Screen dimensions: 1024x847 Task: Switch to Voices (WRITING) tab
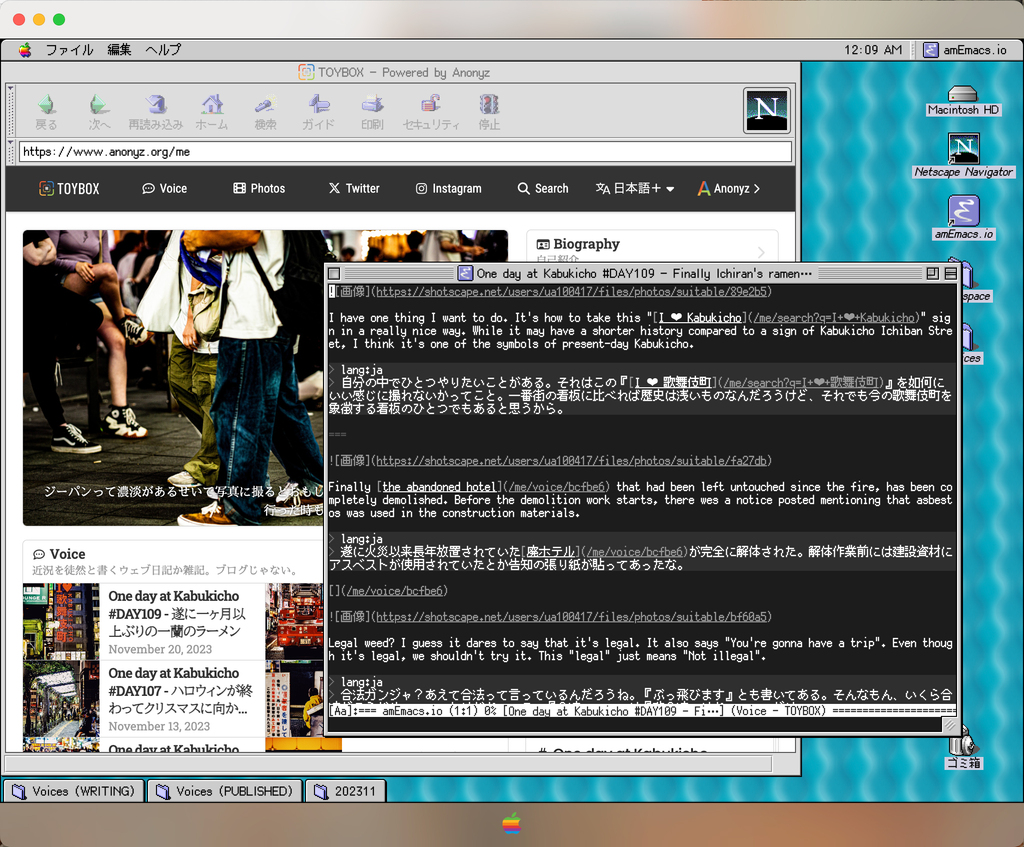(x=73, y=791)
